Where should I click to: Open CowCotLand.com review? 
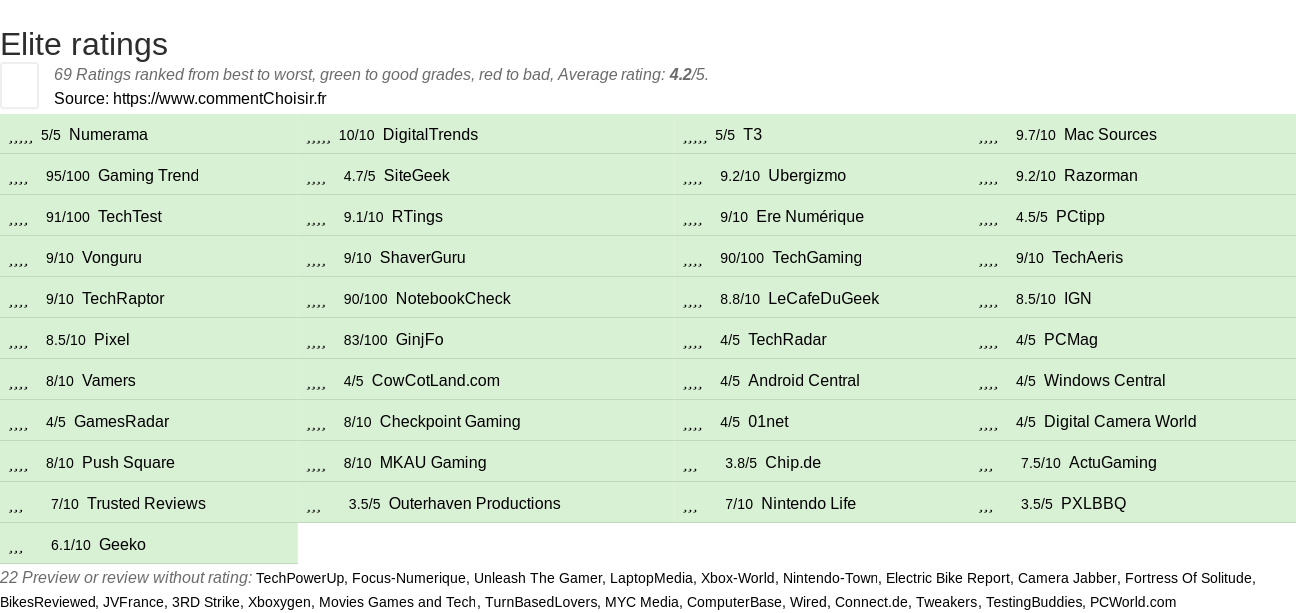436,380
